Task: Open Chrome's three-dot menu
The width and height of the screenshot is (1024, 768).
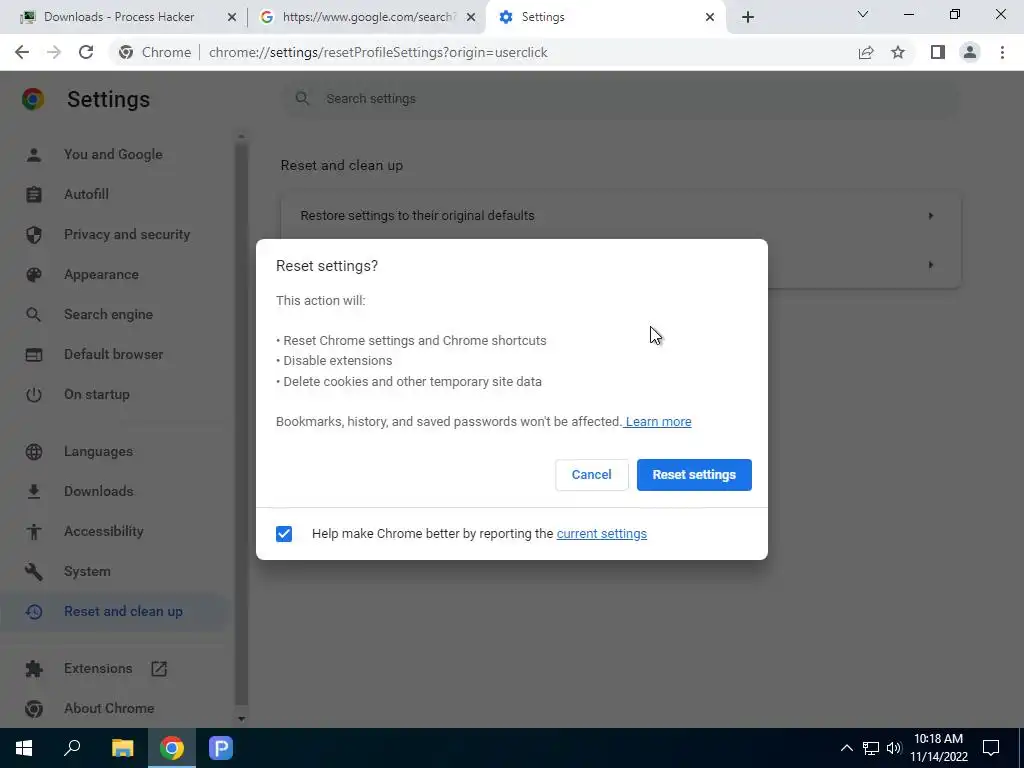Action: 1002,52
